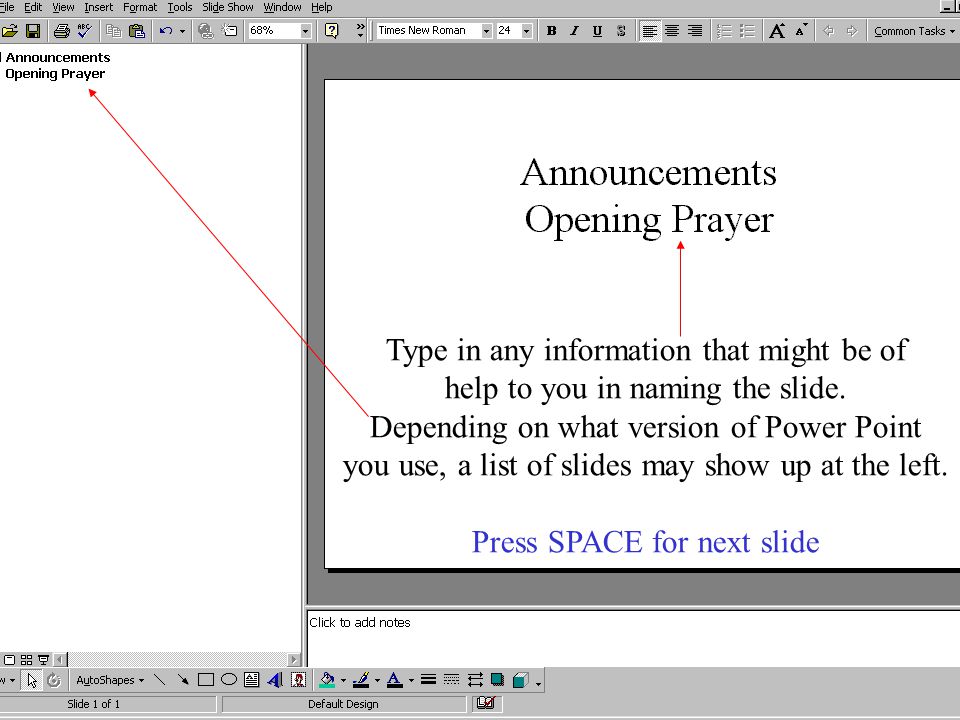Toggle Italic formatting
Viewport: 960px width, 720px height.
click(574, 31)
